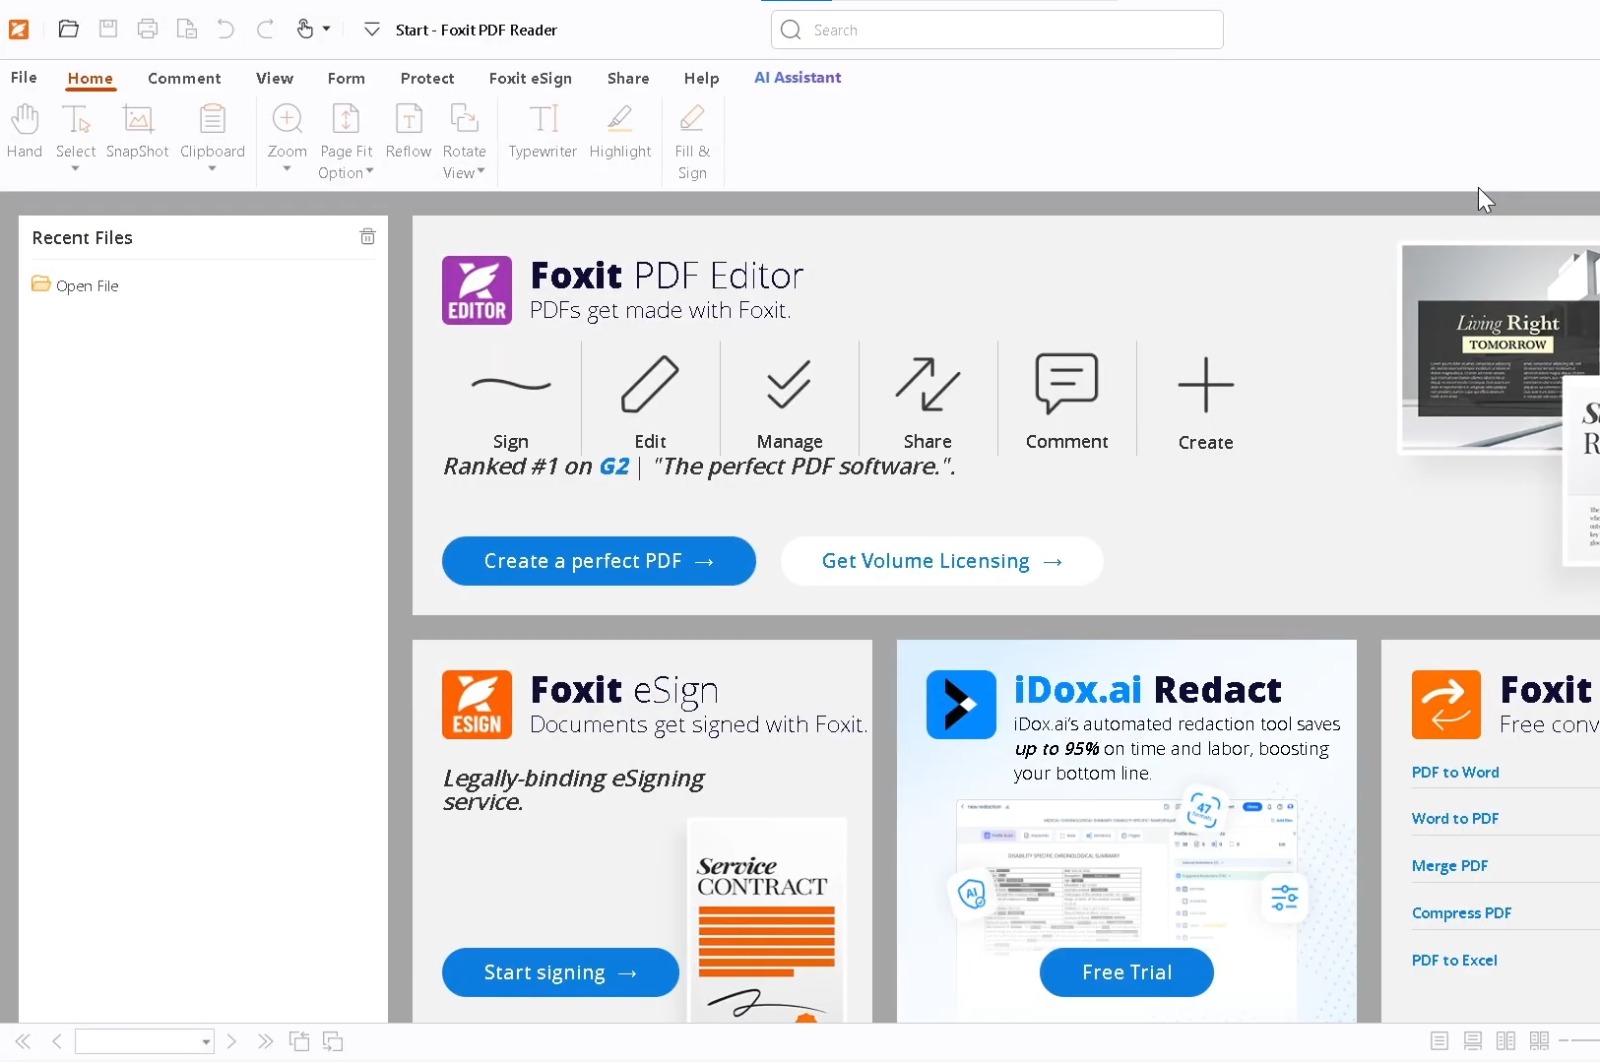Viewport: 1600px width, 1062px height.
Task: Click the Redo arrow icon
Action: pyautogui.click(x=265, y=29)
